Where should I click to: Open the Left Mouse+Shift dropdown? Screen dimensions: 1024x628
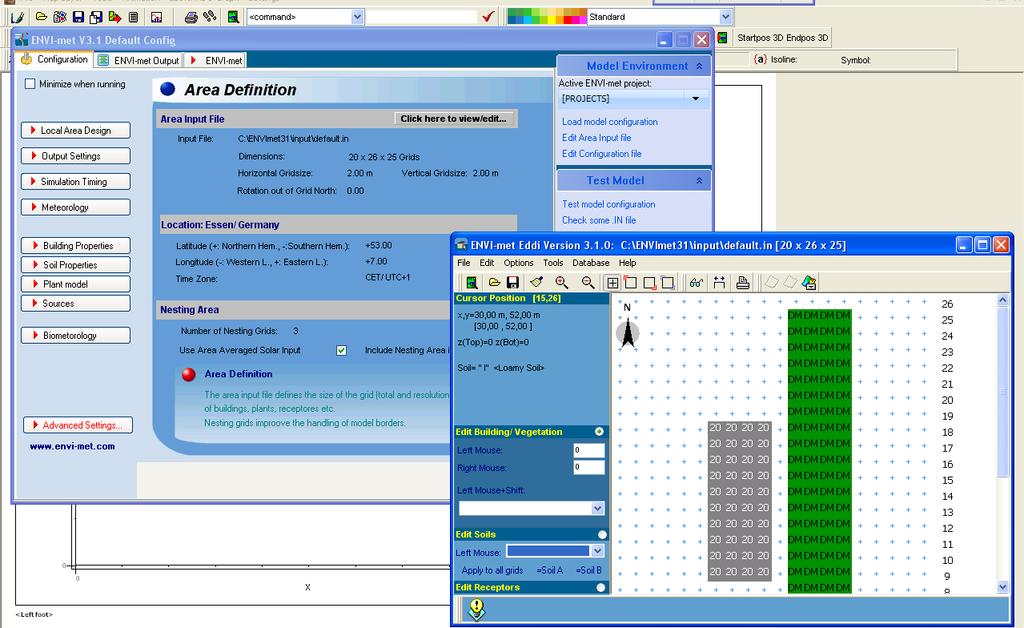[x=598, y=509]
